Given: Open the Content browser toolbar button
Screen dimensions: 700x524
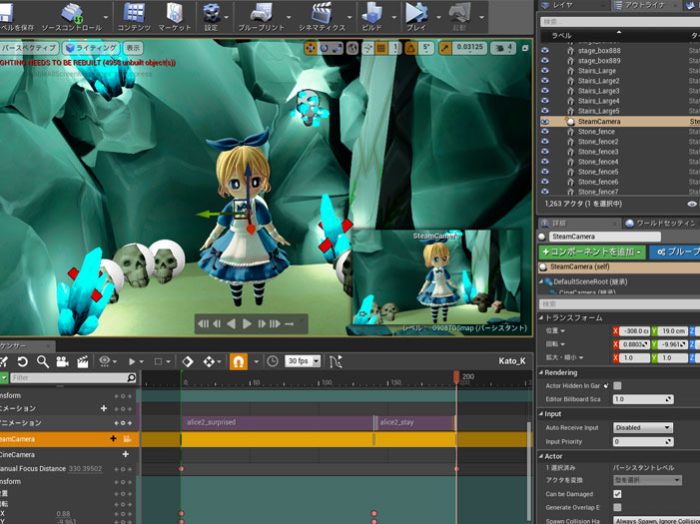Looking at the screenshot, I should pos(133,17).
